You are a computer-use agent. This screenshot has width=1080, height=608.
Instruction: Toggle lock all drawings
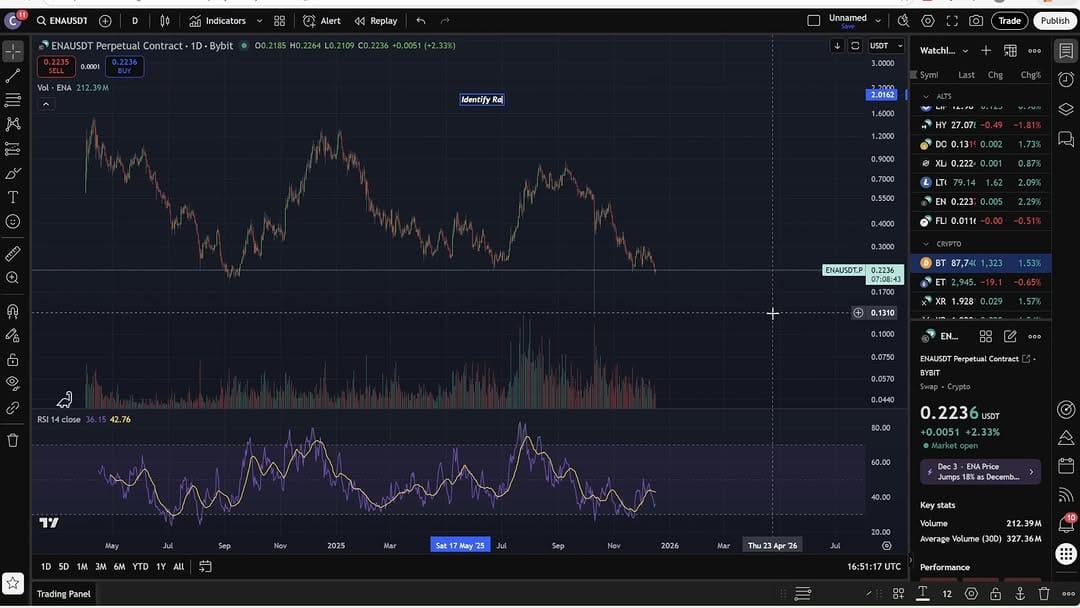pos(12,359)
